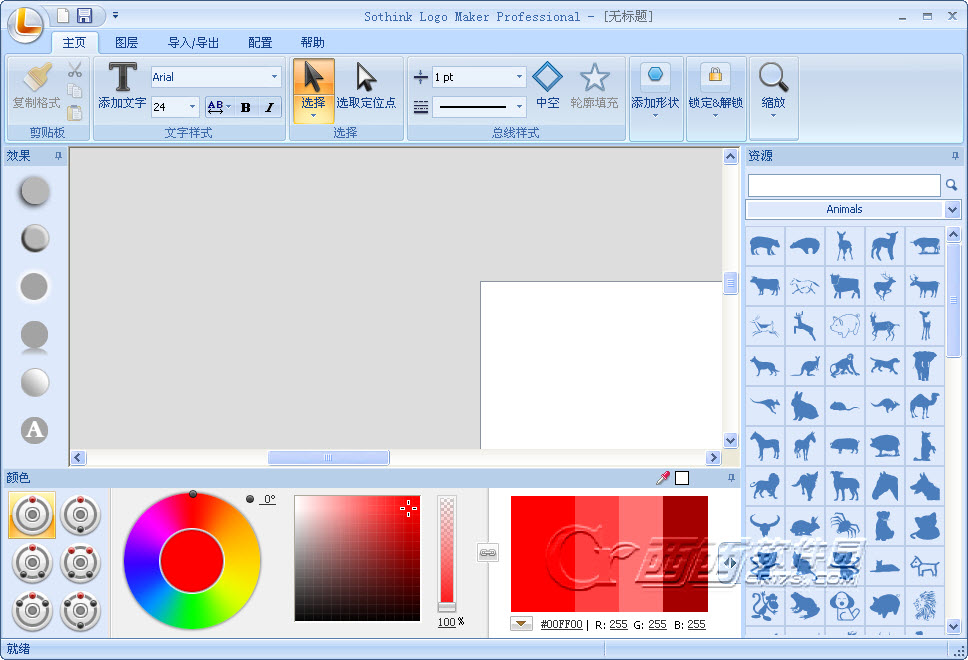Click the 缩放 magnifier zoom button
Image resolution: width=968 pixels, height=660 pixels.
coord(774,90)
